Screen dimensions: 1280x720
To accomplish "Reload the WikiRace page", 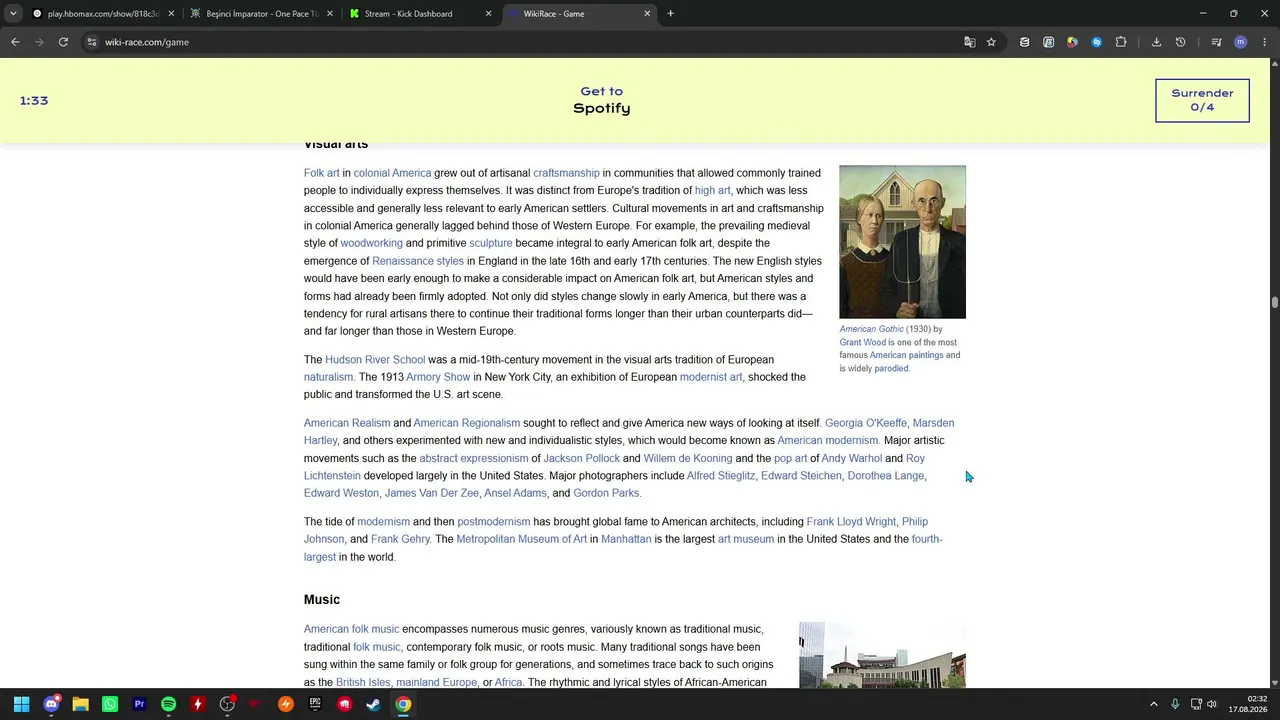I will [x=63, y=42].
